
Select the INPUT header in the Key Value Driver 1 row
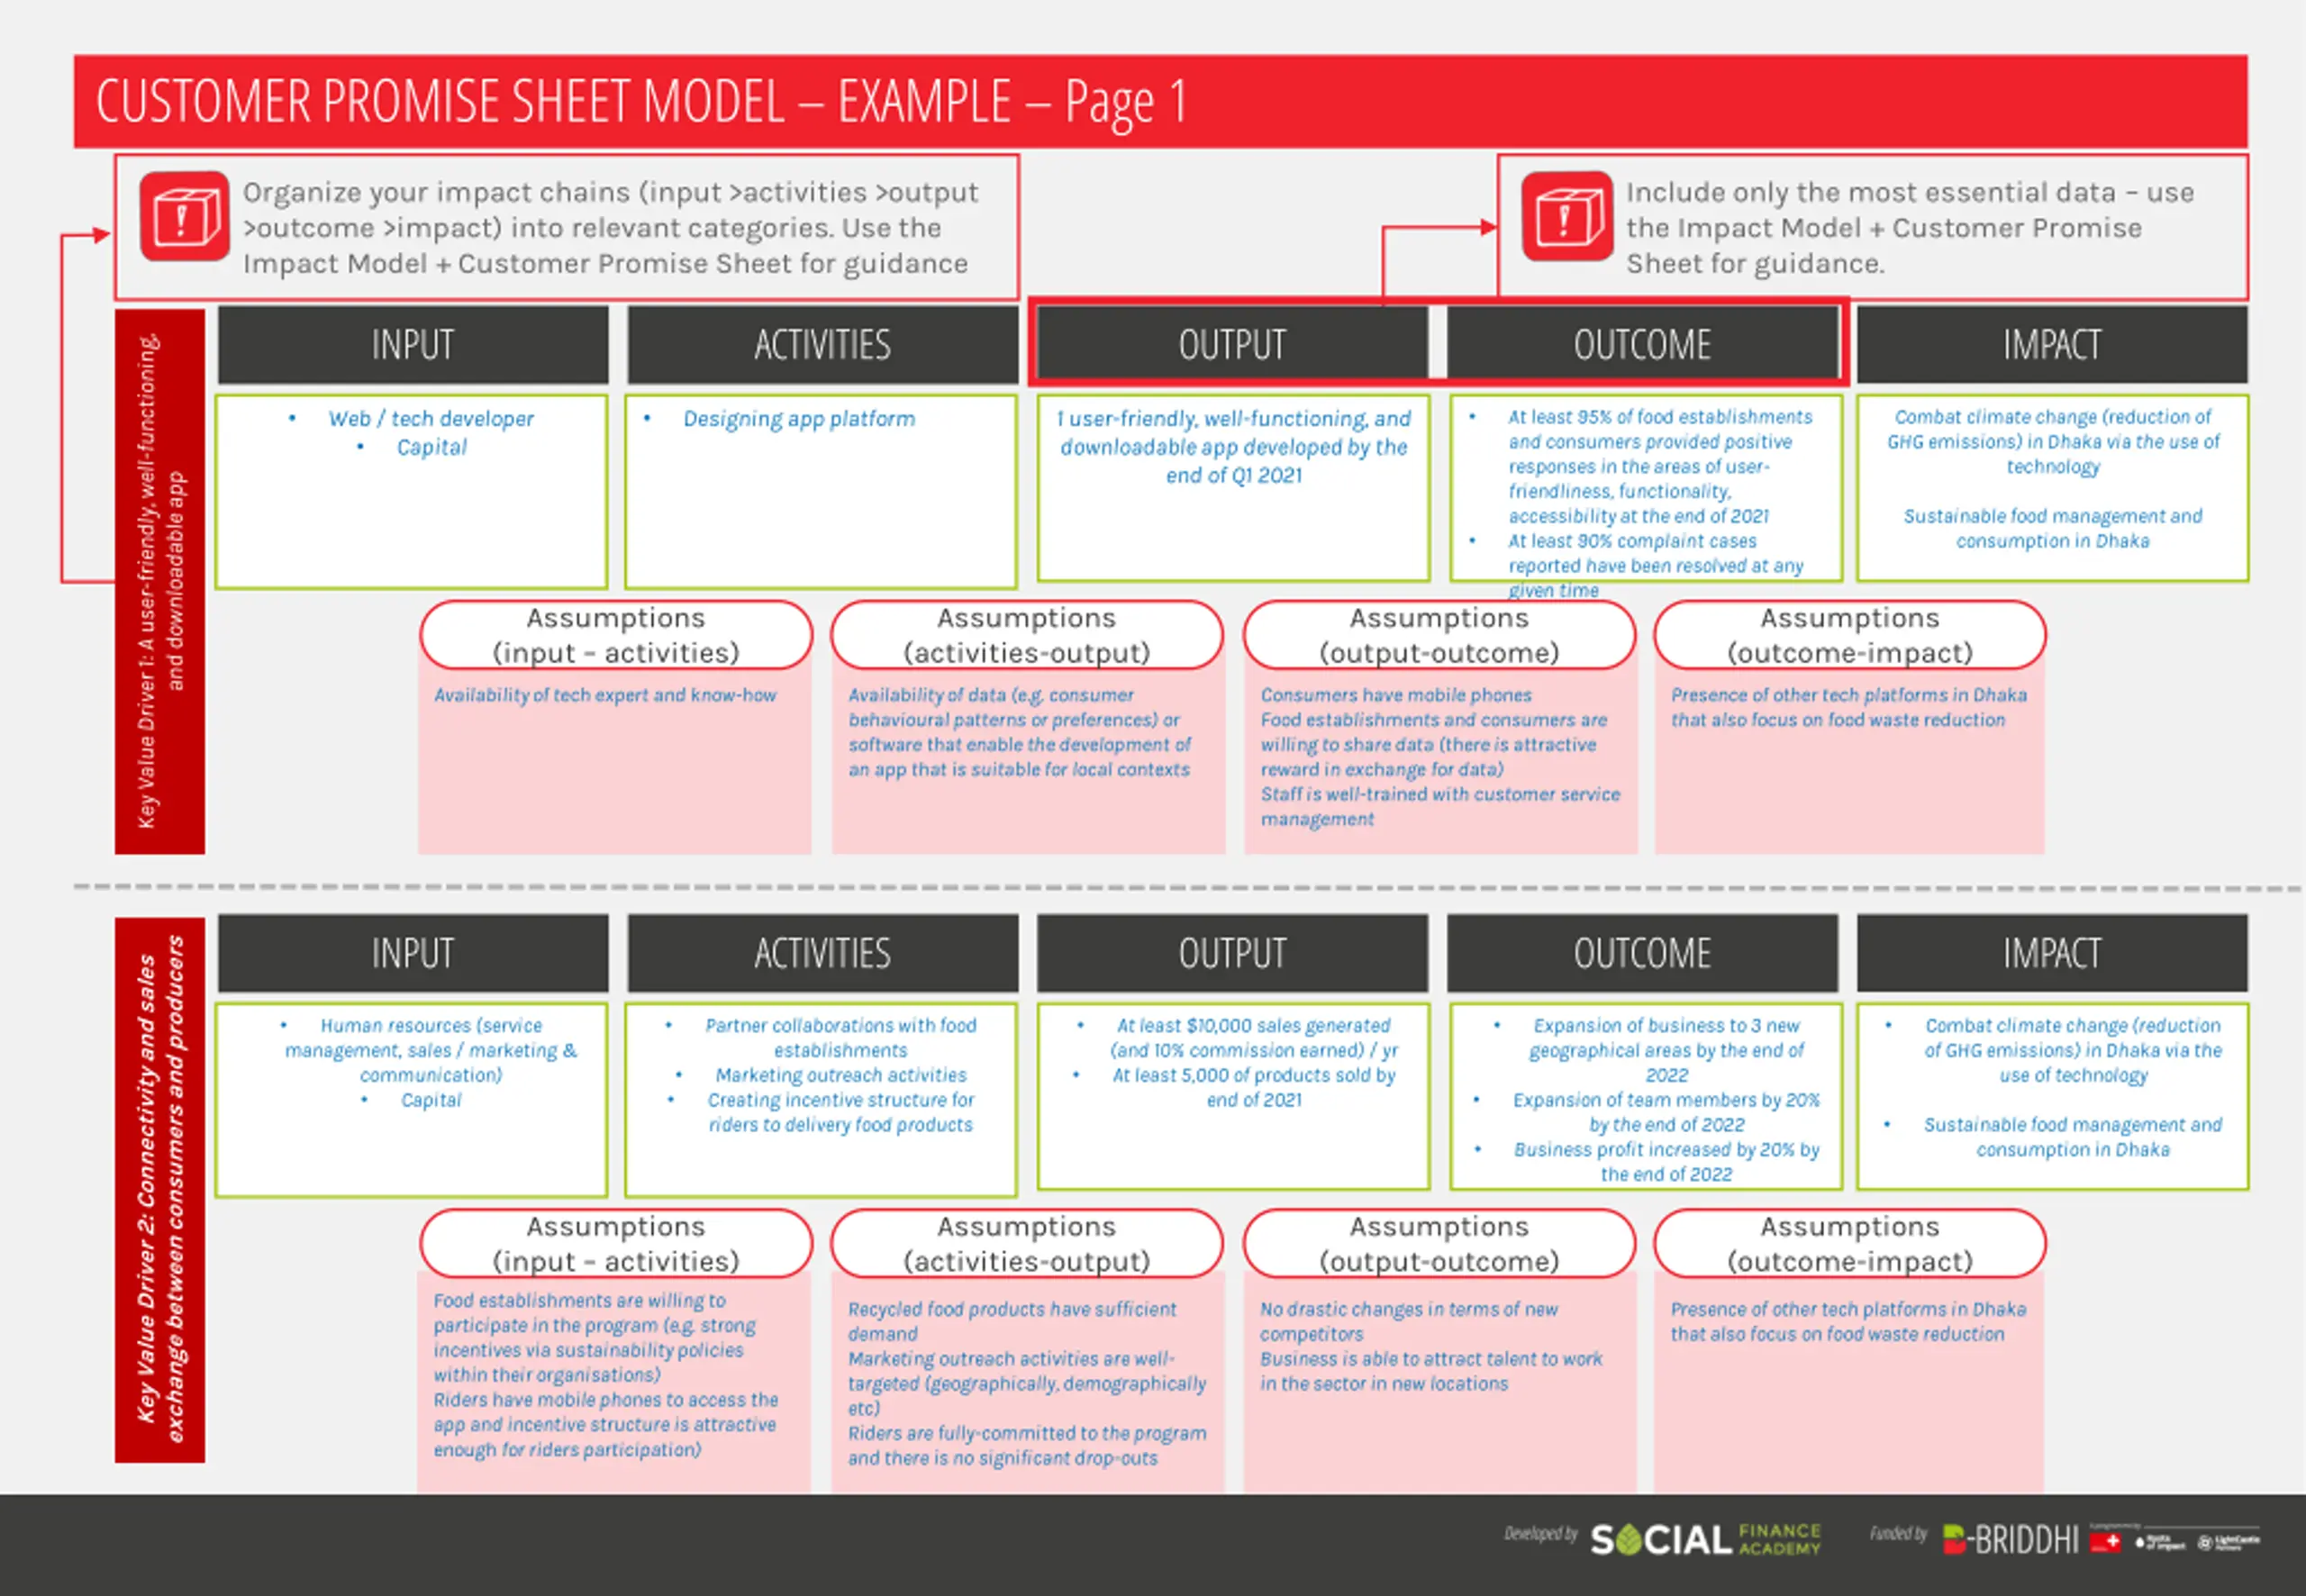click(x=413, y=345)
